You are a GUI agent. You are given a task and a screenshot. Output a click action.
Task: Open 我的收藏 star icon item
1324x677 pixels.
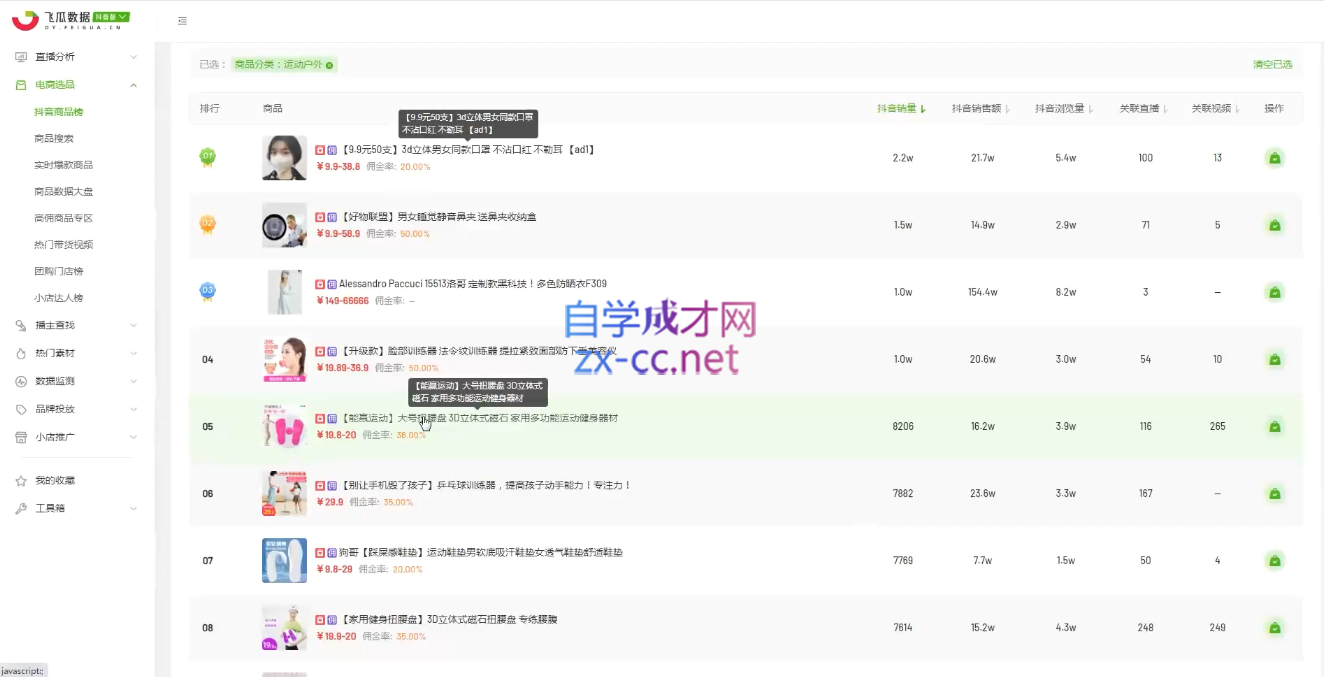click(21, 481)
